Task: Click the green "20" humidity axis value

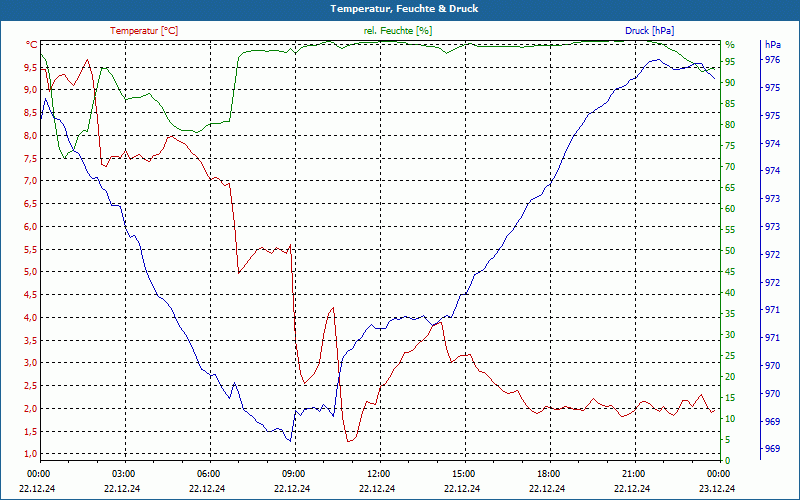Action: coord(730,377)
